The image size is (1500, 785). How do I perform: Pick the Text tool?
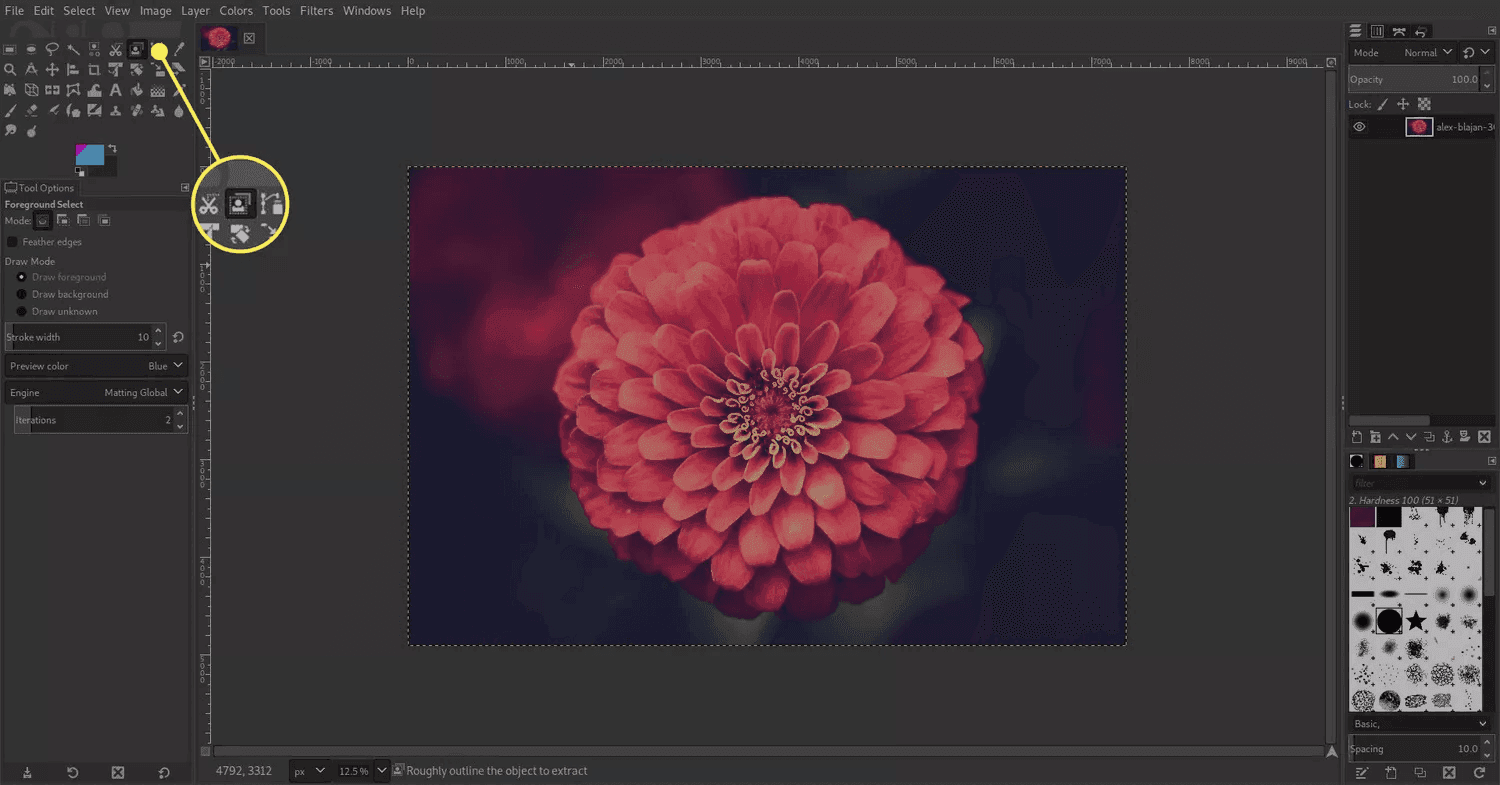tap(115, 91)
